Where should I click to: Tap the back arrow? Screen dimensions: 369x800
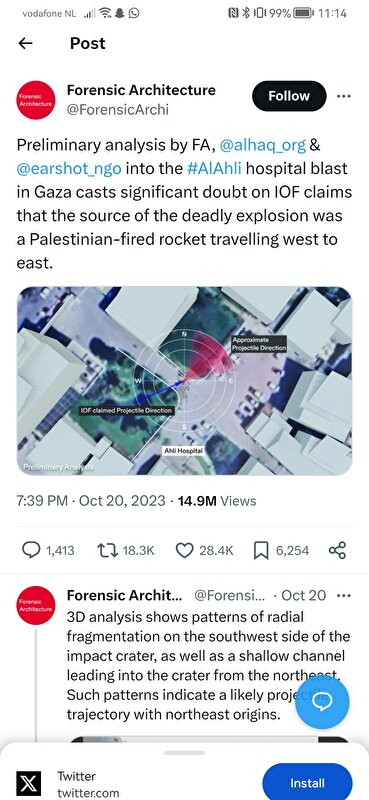click(x=26, y=43)
